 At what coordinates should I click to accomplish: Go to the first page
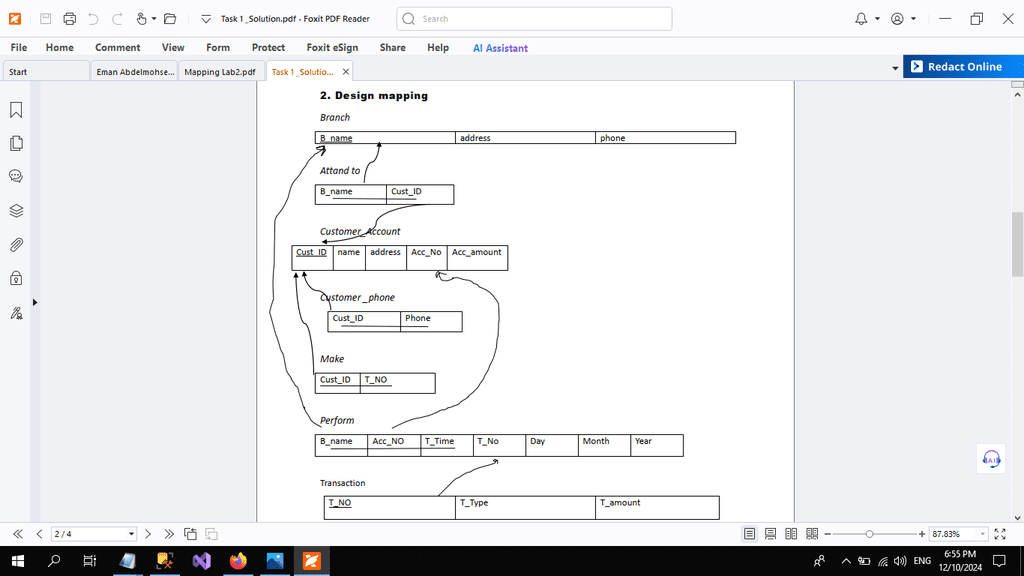coord(18,534)
